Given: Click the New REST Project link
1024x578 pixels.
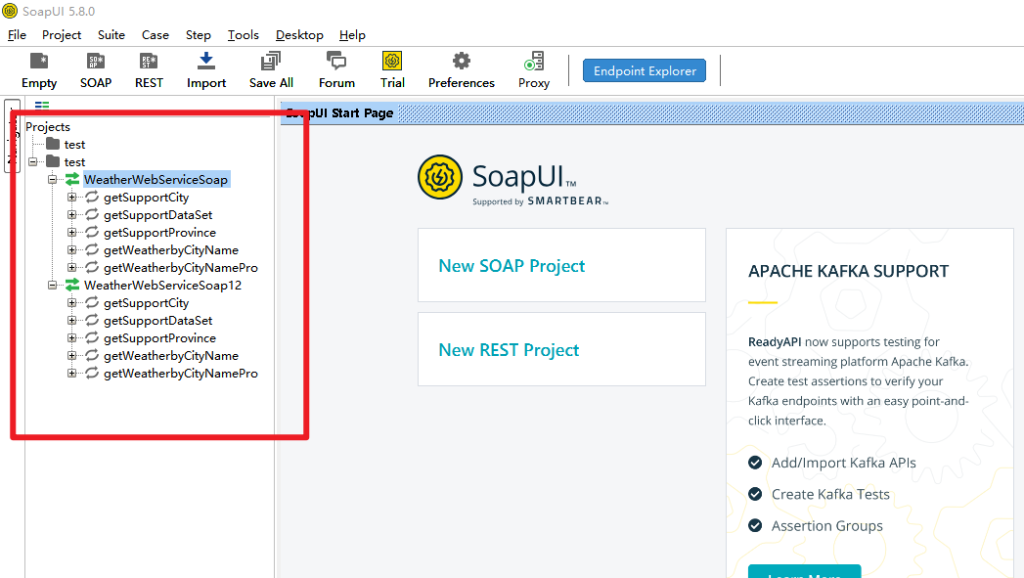Looking at the screenshot, I should pyautogui.click(x=508, y=350).
